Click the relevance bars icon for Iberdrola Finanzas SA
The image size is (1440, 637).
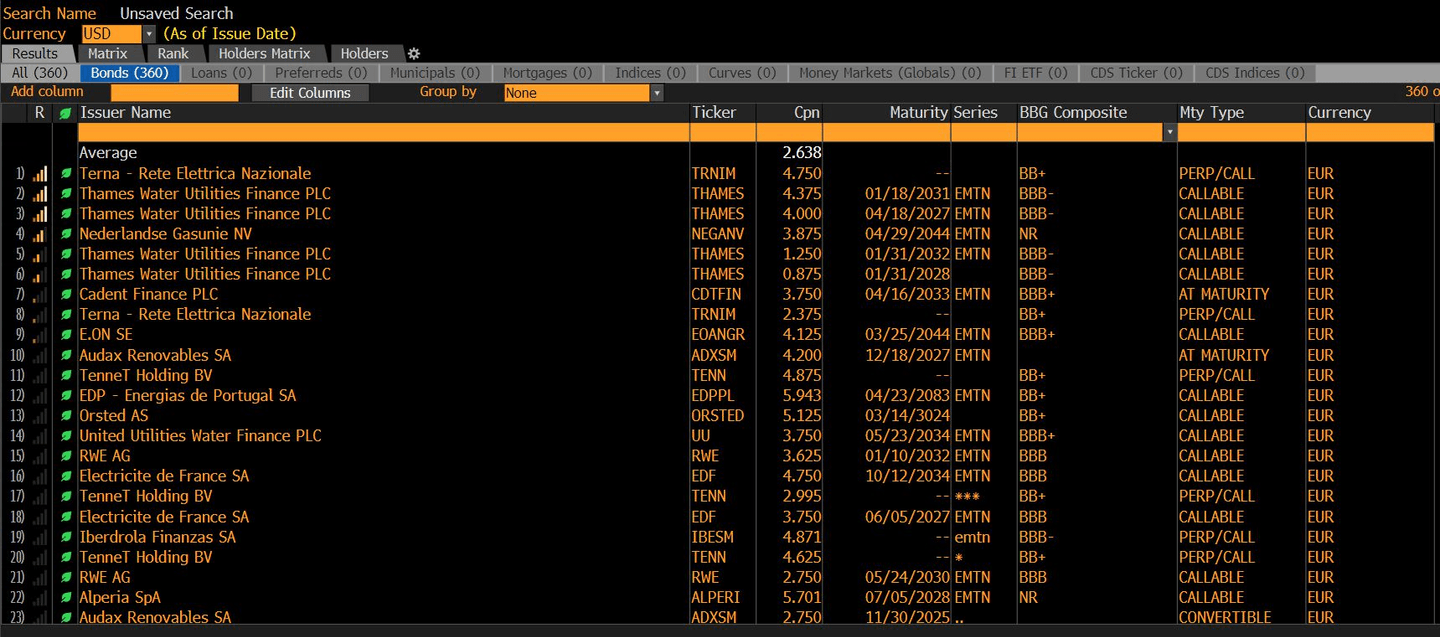pyautogui.click(x=40, y=537)
